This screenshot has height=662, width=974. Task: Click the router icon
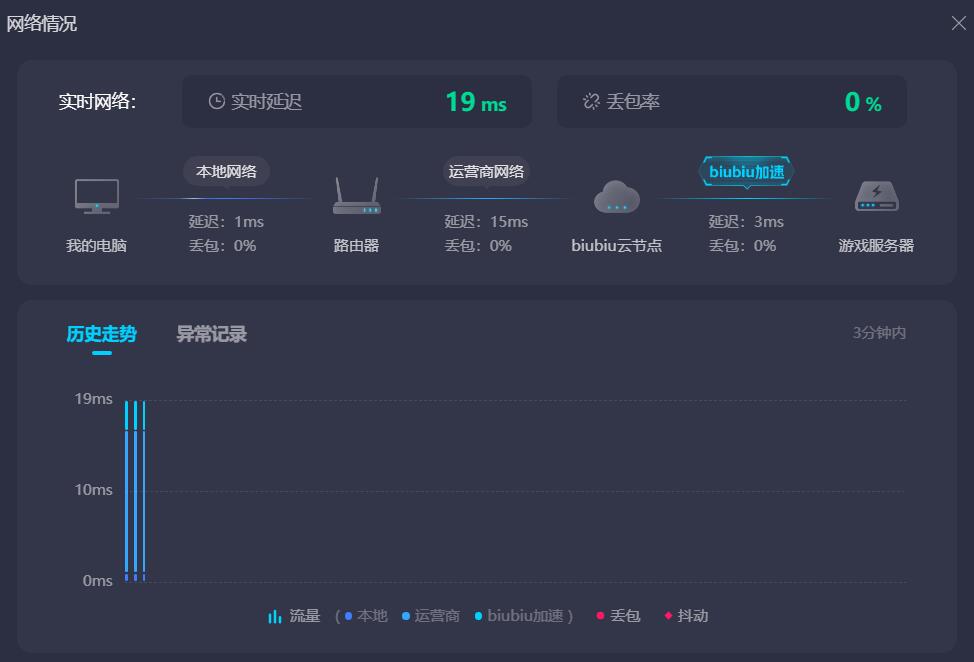(356, 196)
